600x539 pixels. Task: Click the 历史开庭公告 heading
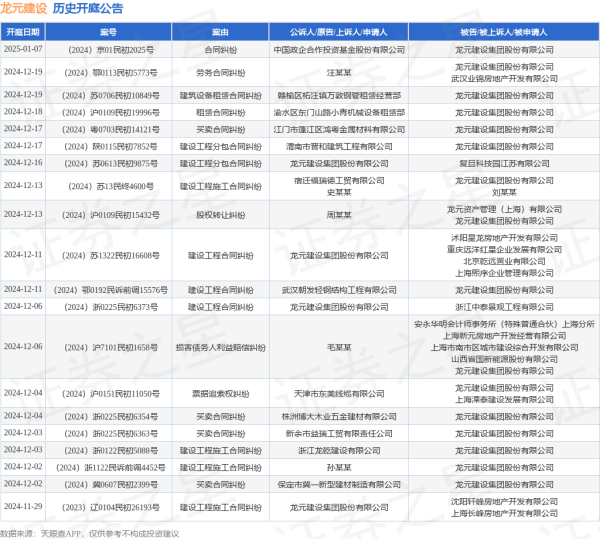[88, 8]
